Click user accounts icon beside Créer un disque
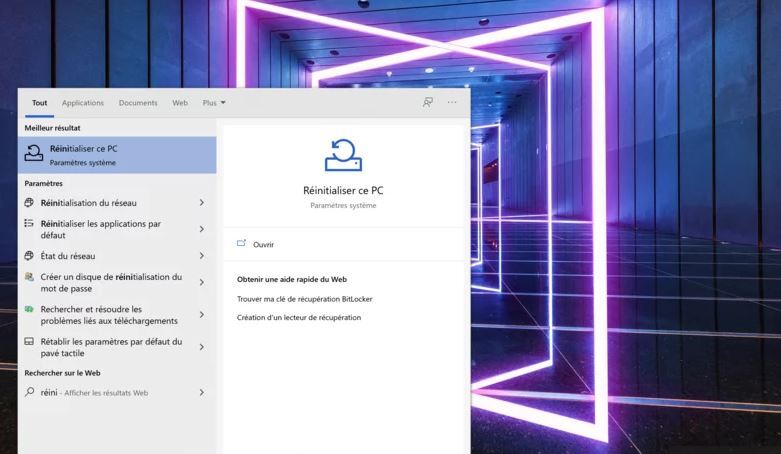This screenshot has height=454, width=781. tap(29, 277)
